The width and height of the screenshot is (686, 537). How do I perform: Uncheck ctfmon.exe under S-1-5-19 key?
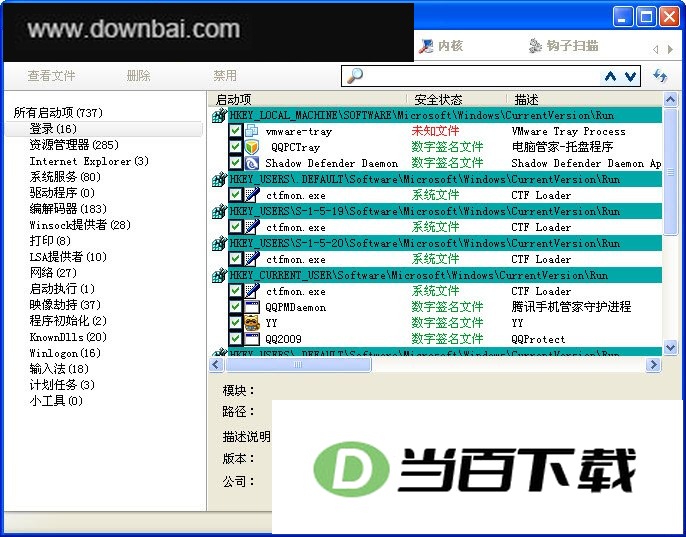(x=235, y=227)
